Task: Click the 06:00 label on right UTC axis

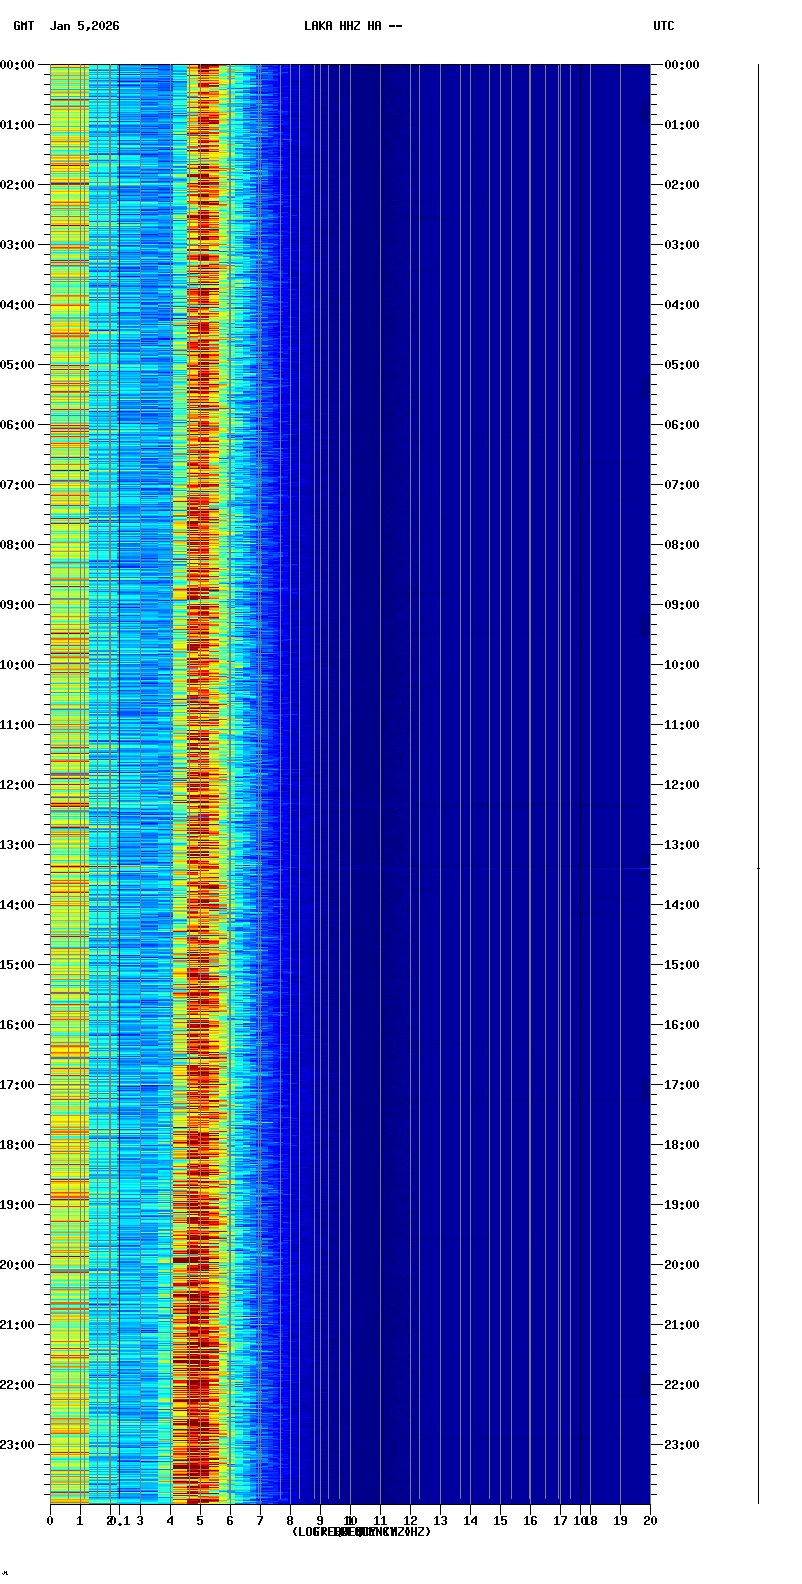Action: 682,425
